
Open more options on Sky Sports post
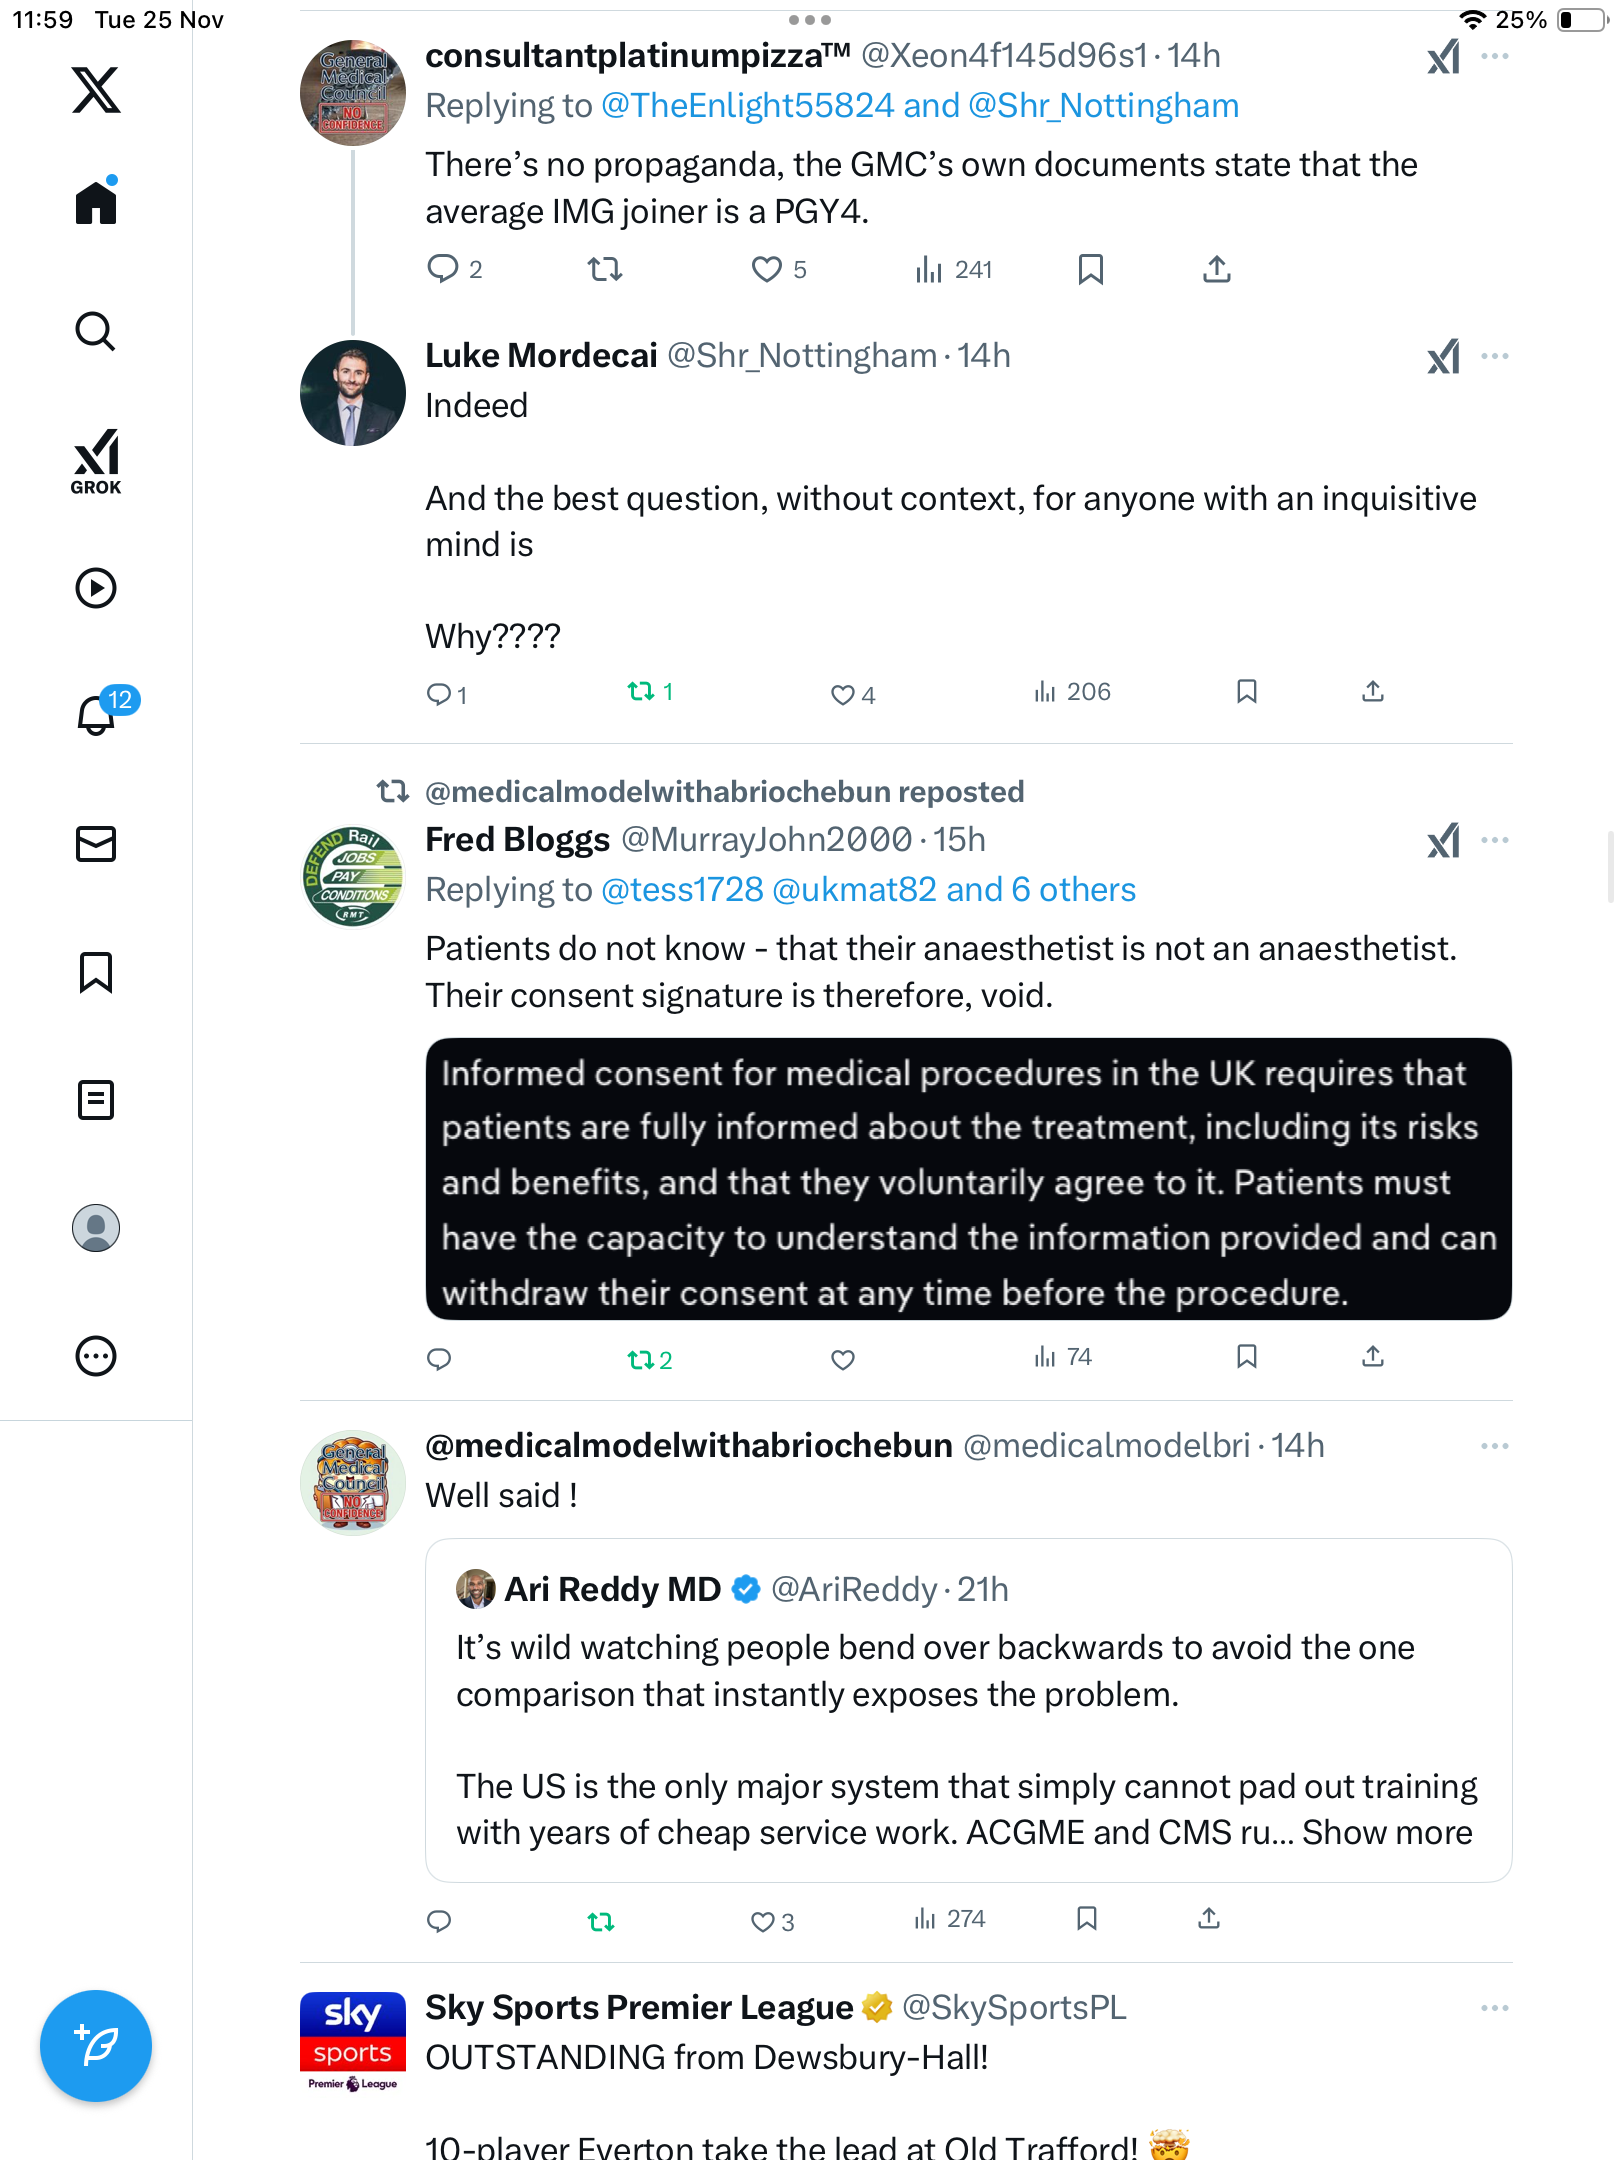coord(1495,2008)
